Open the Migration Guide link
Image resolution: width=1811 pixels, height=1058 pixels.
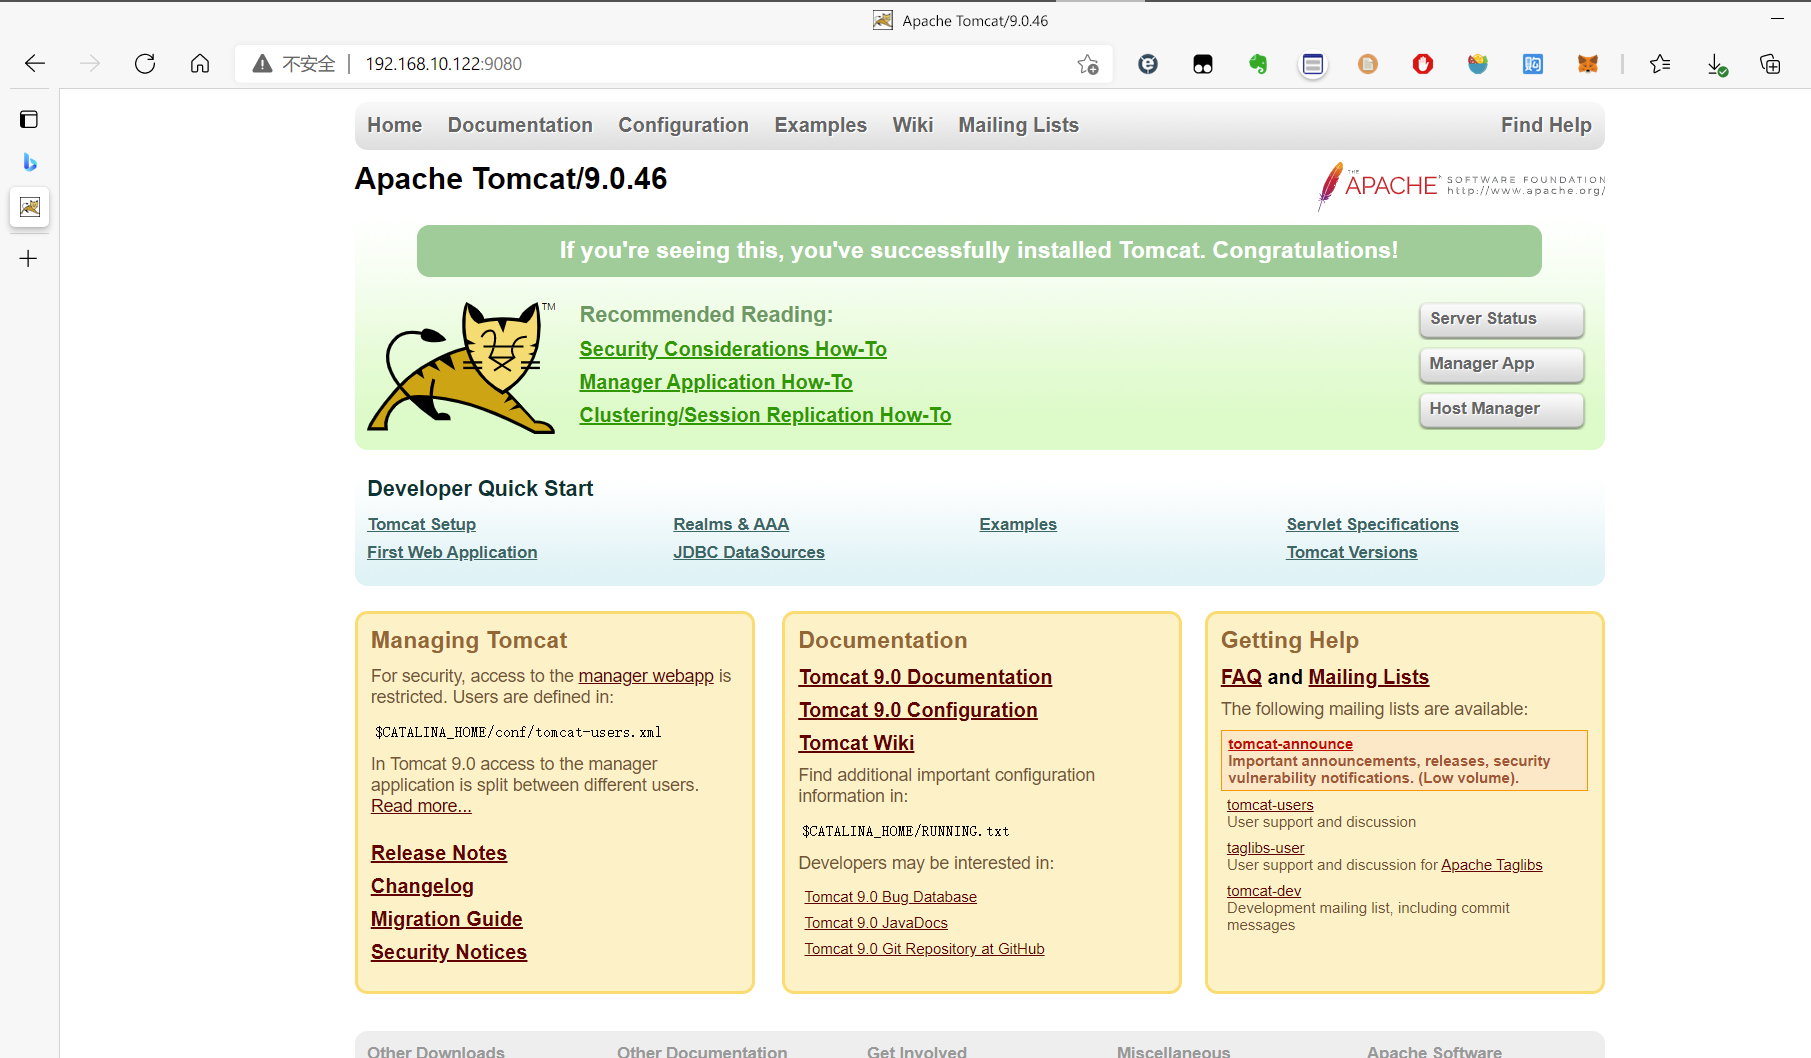point(447,919)
